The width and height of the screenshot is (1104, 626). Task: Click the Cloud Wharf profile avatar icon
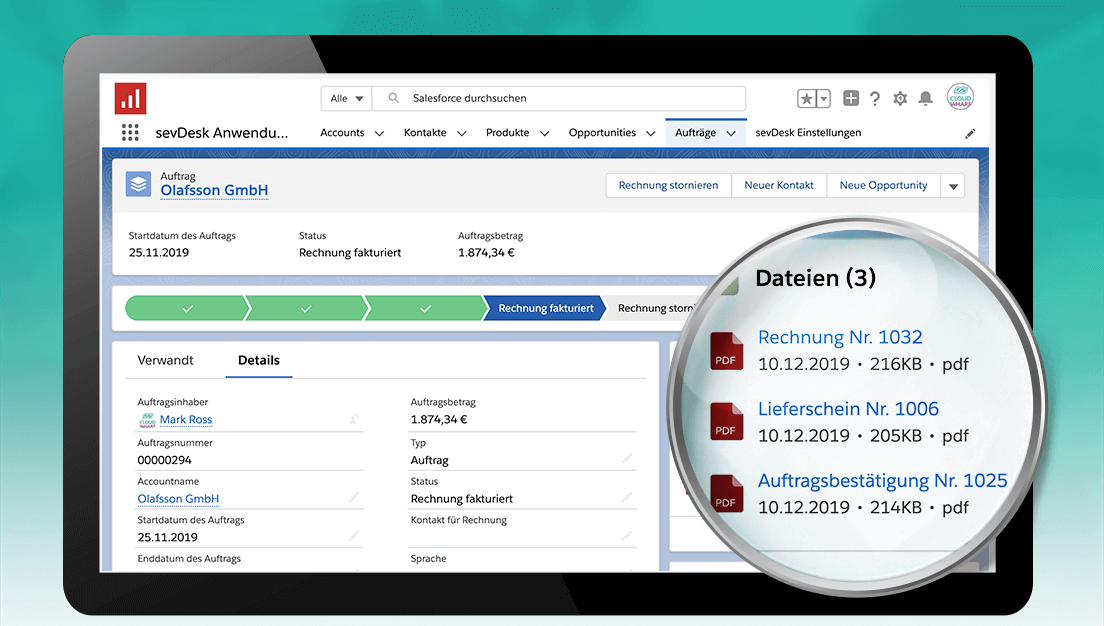click(959, 97)
